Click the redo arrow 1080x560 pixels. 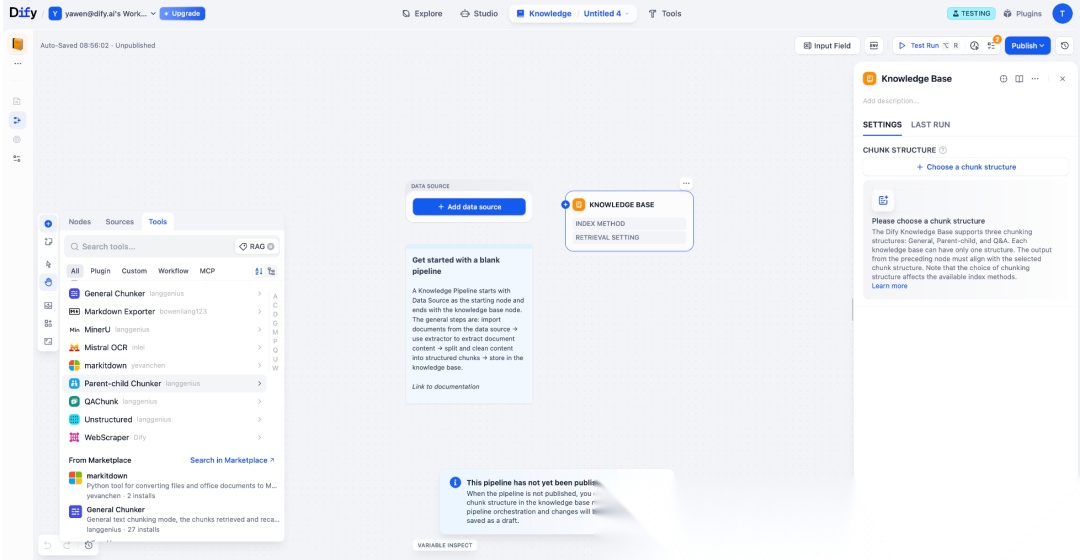[x=67, y=545]
